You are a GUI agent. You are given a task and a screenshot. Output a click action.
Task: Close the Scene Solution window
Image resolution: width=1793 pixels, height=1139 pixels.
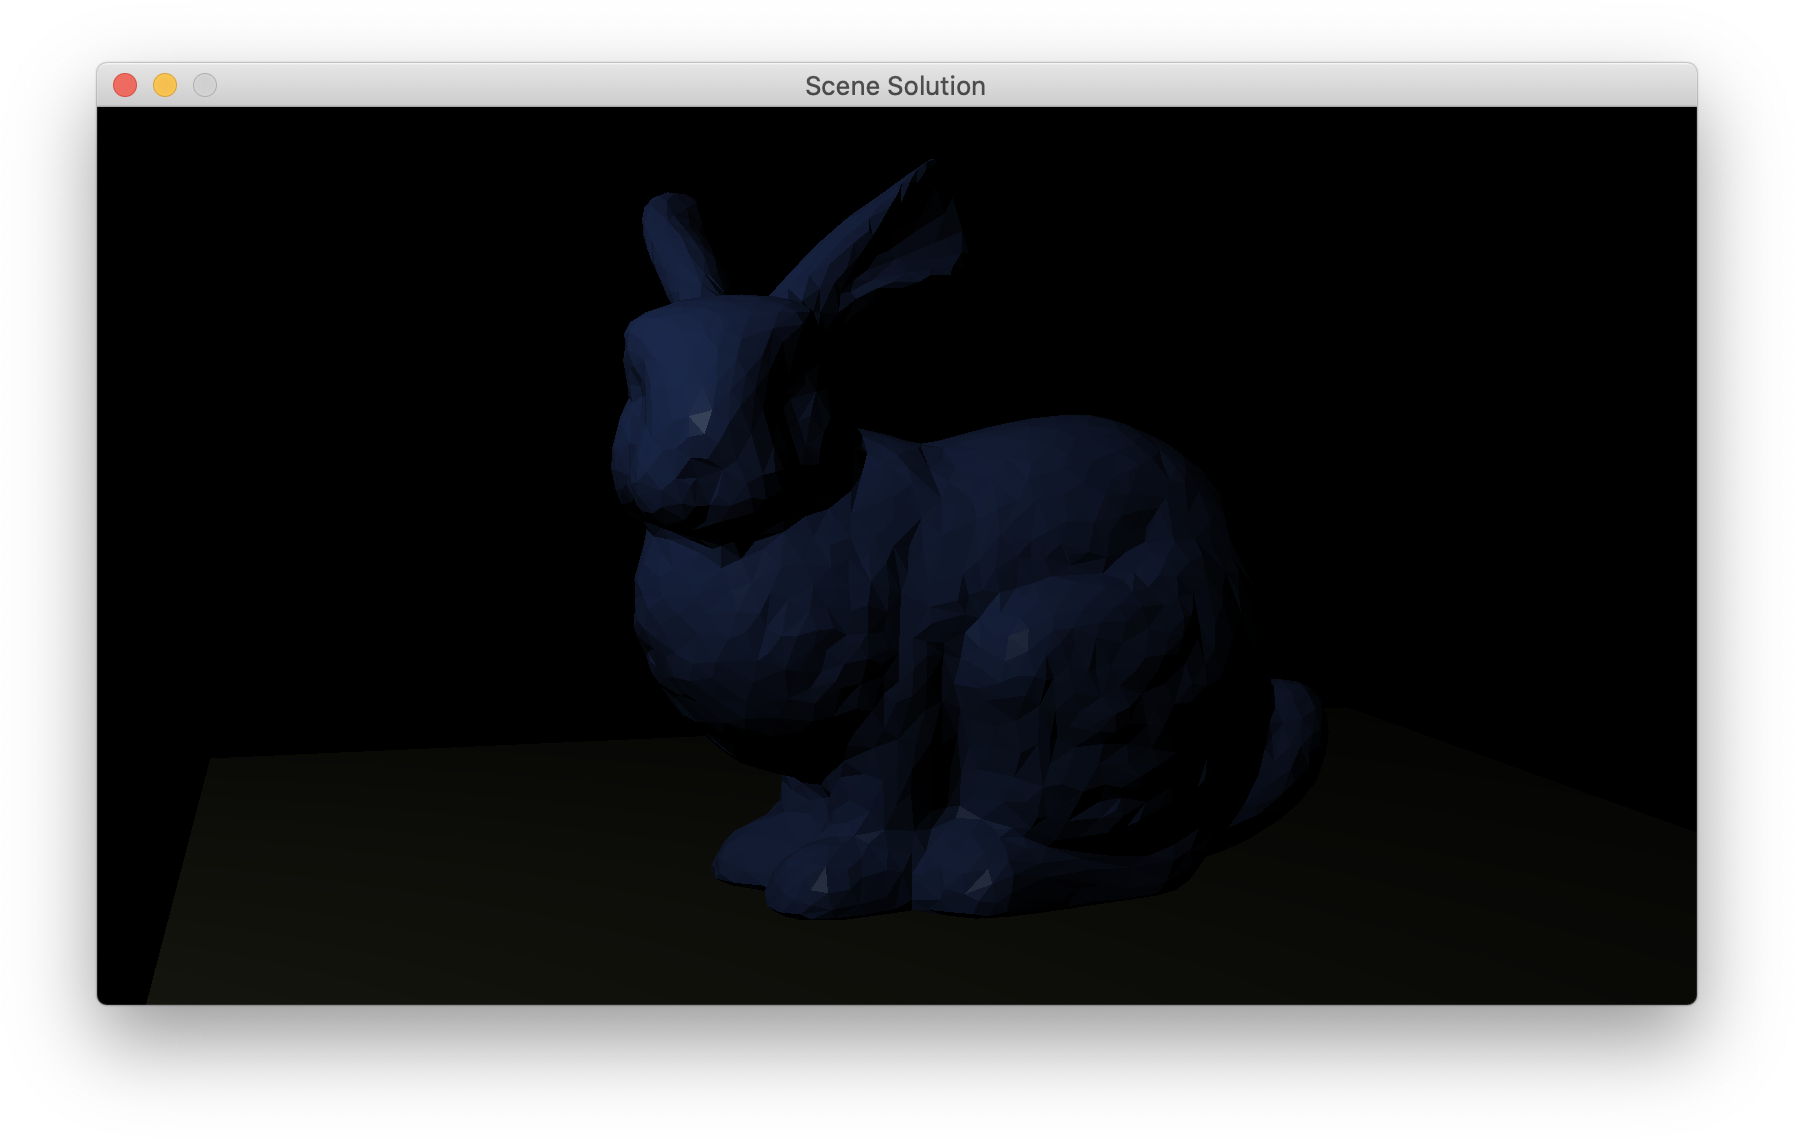pyautogui.click(x=125, y=86)
